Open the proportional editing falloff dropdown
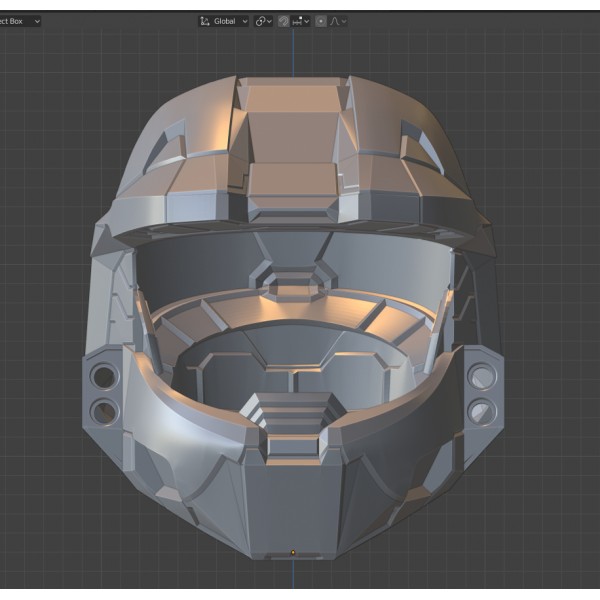The image size is (600, 600). 338,21
